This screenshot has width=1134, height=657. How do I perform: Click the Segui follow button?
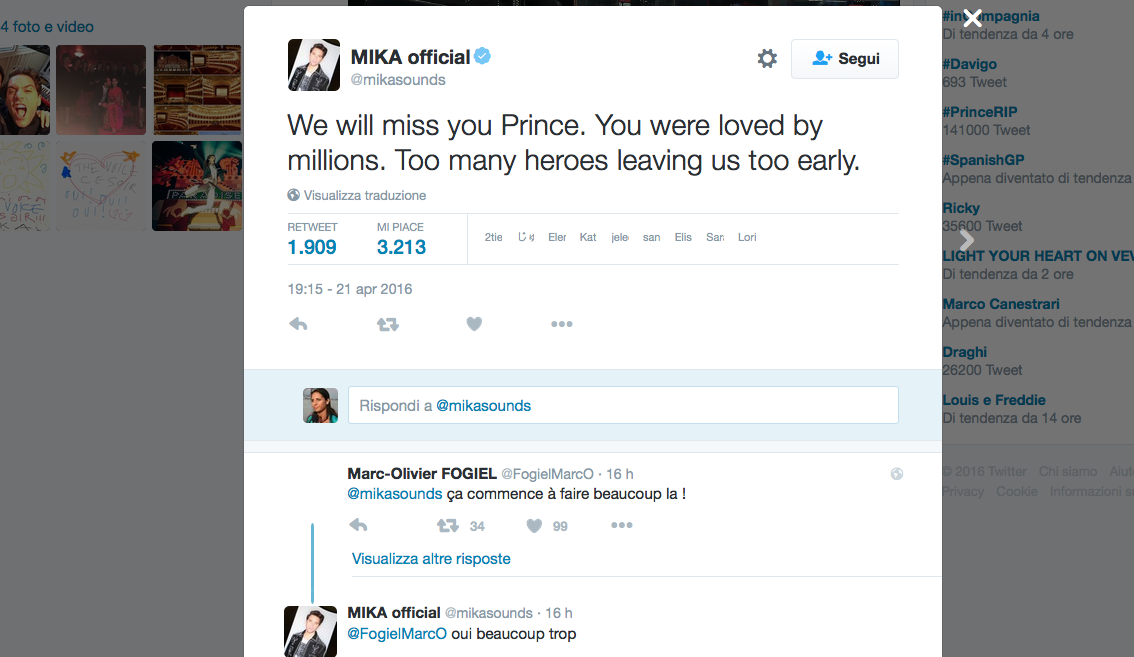click(845, 59)
